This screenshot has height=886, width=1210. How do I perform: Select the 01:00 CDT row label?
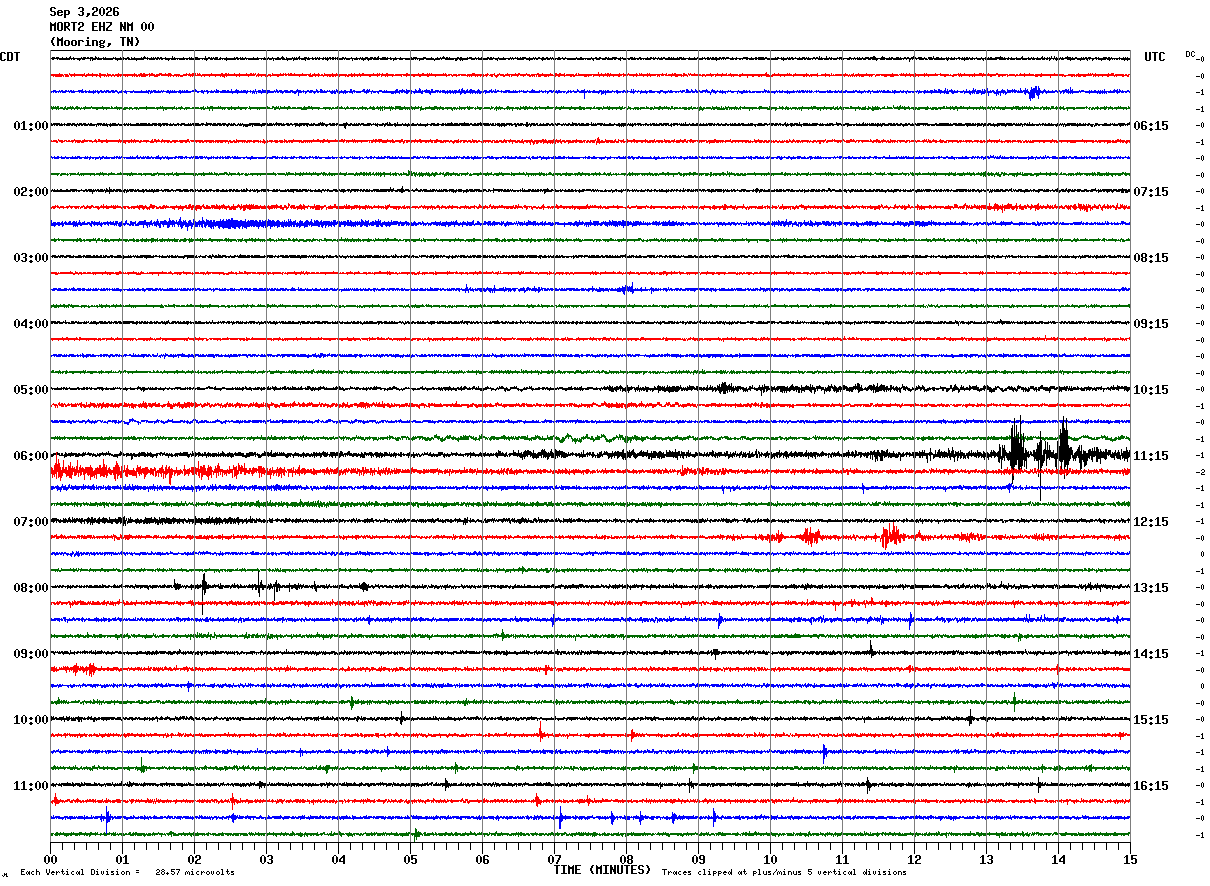tap(30, 126)
